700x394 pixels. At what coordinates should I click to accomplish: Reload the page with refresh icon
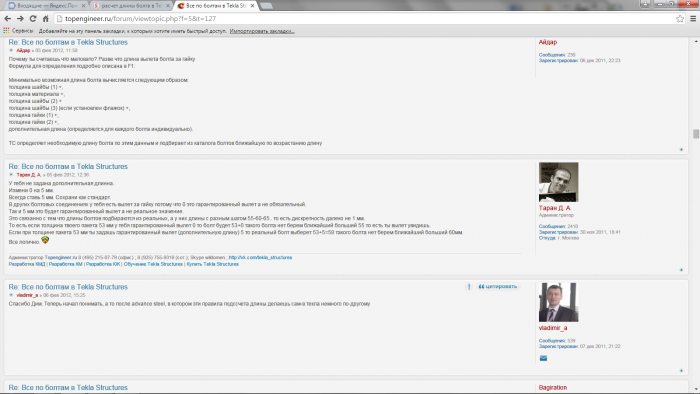click(33, 19)
